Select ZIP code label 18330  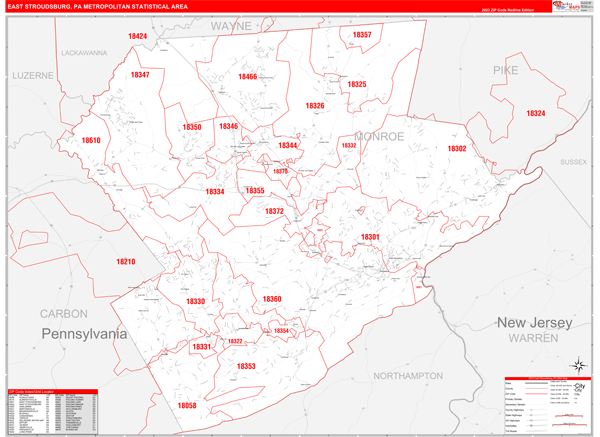point(196,302)
